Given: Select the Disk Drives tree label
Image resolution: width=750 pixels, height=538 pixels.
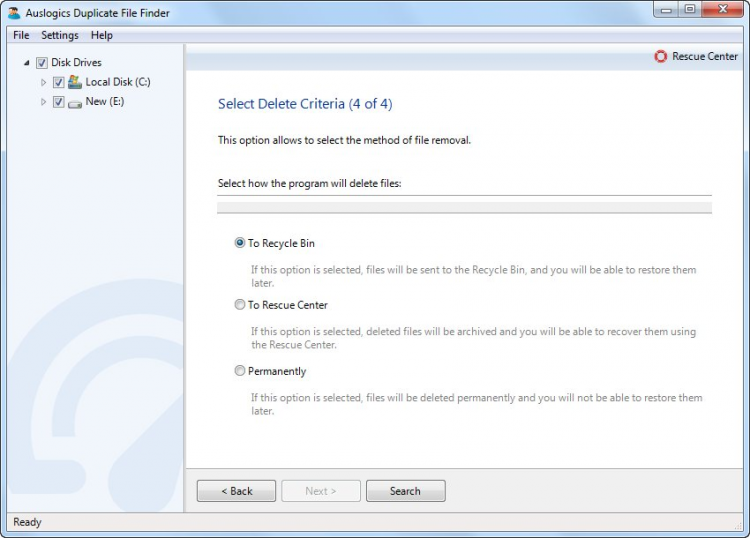Looking at the screenshot, I should (x=76, y=63).
